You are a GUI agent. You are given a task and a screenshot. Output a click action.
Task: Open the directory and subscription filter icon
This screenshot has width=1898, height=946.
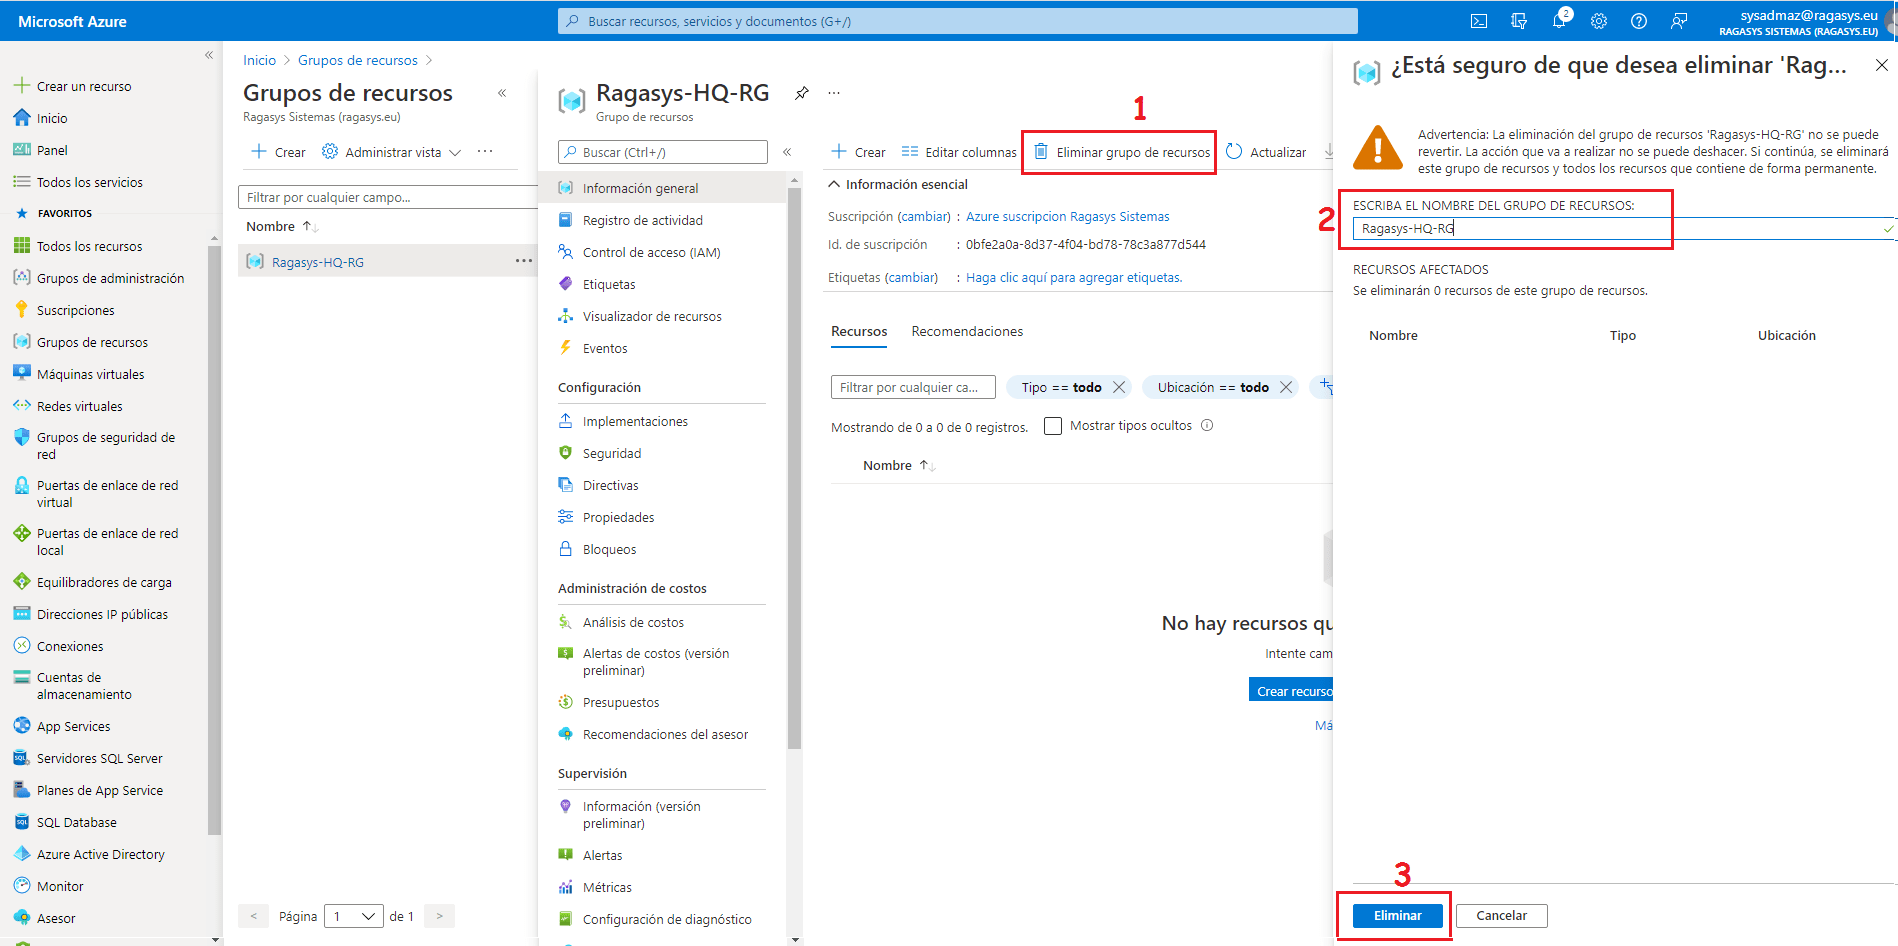[x=1519, y=21]
